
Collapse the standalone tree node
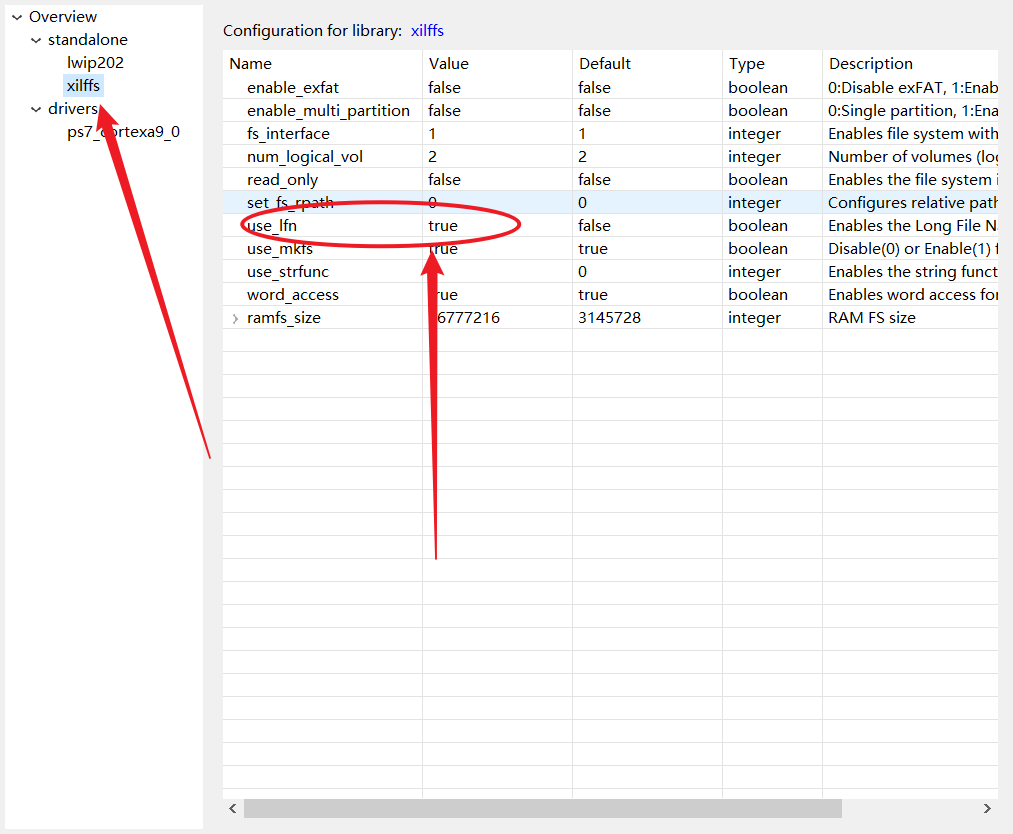coord(36,40)
